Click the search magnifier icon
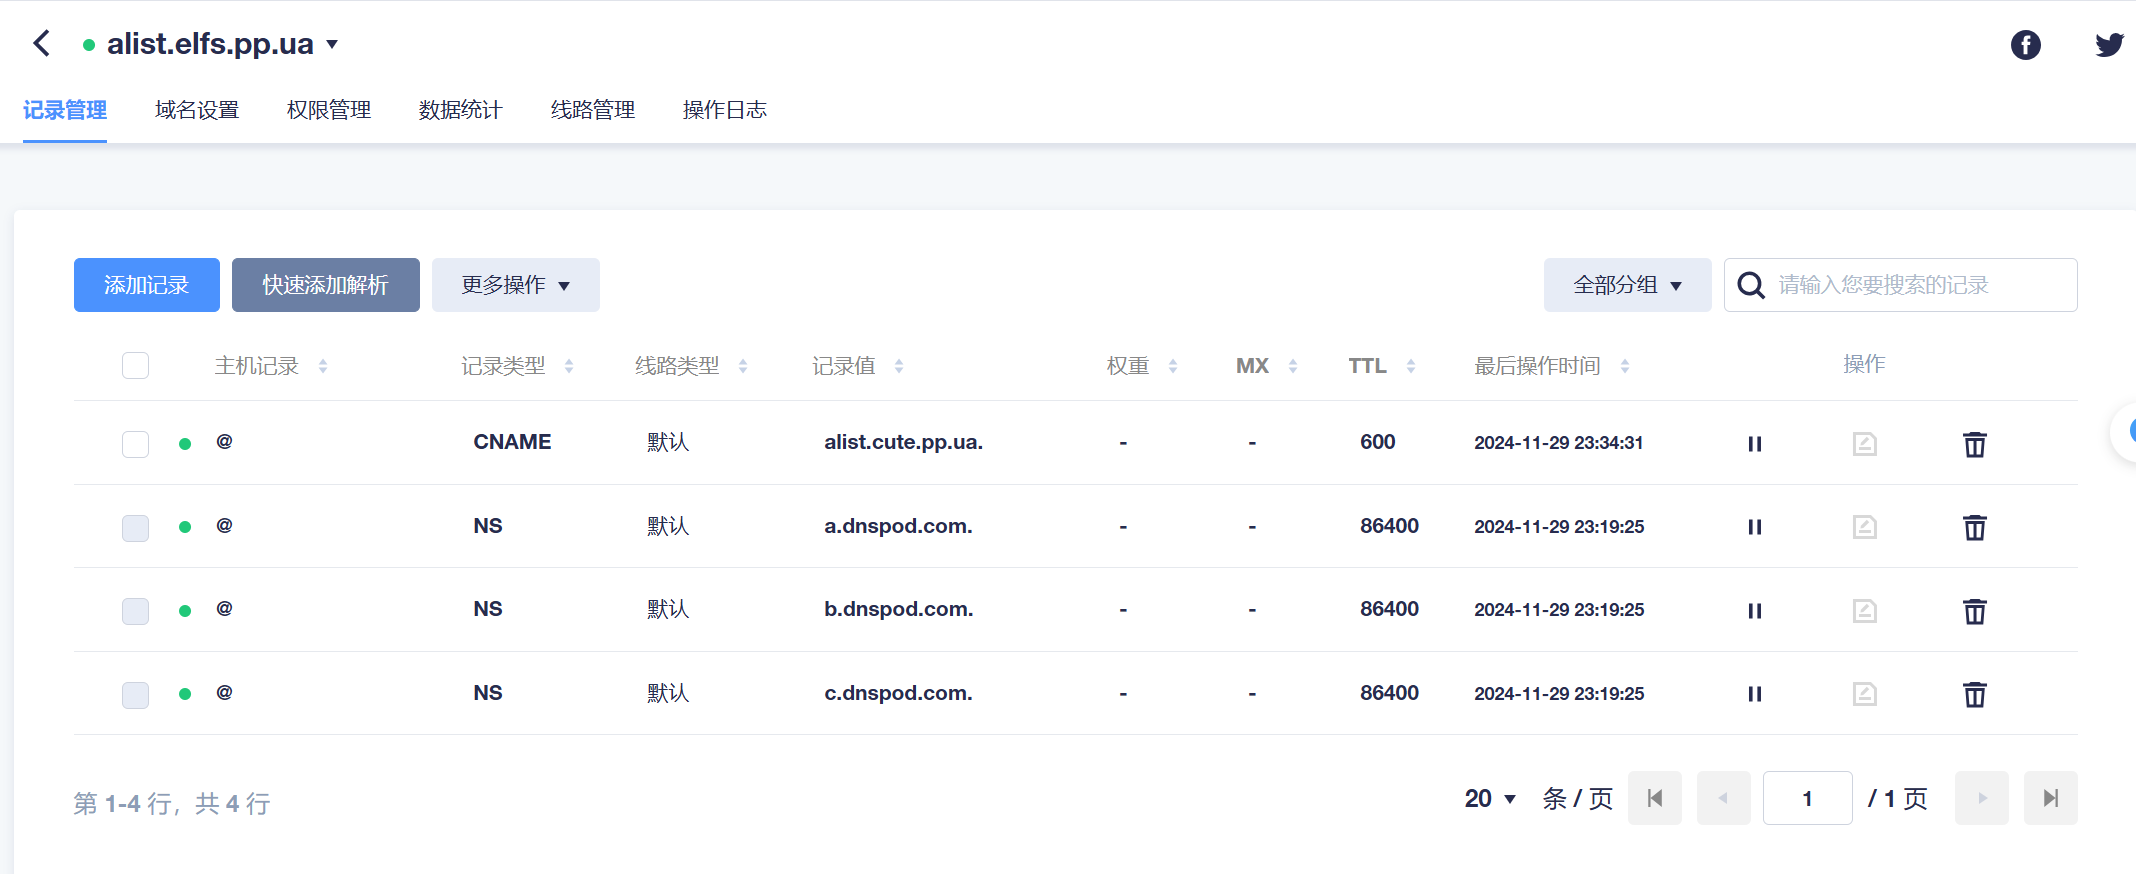This screenshot has width=2136, height=874. tap(1751, 285)
